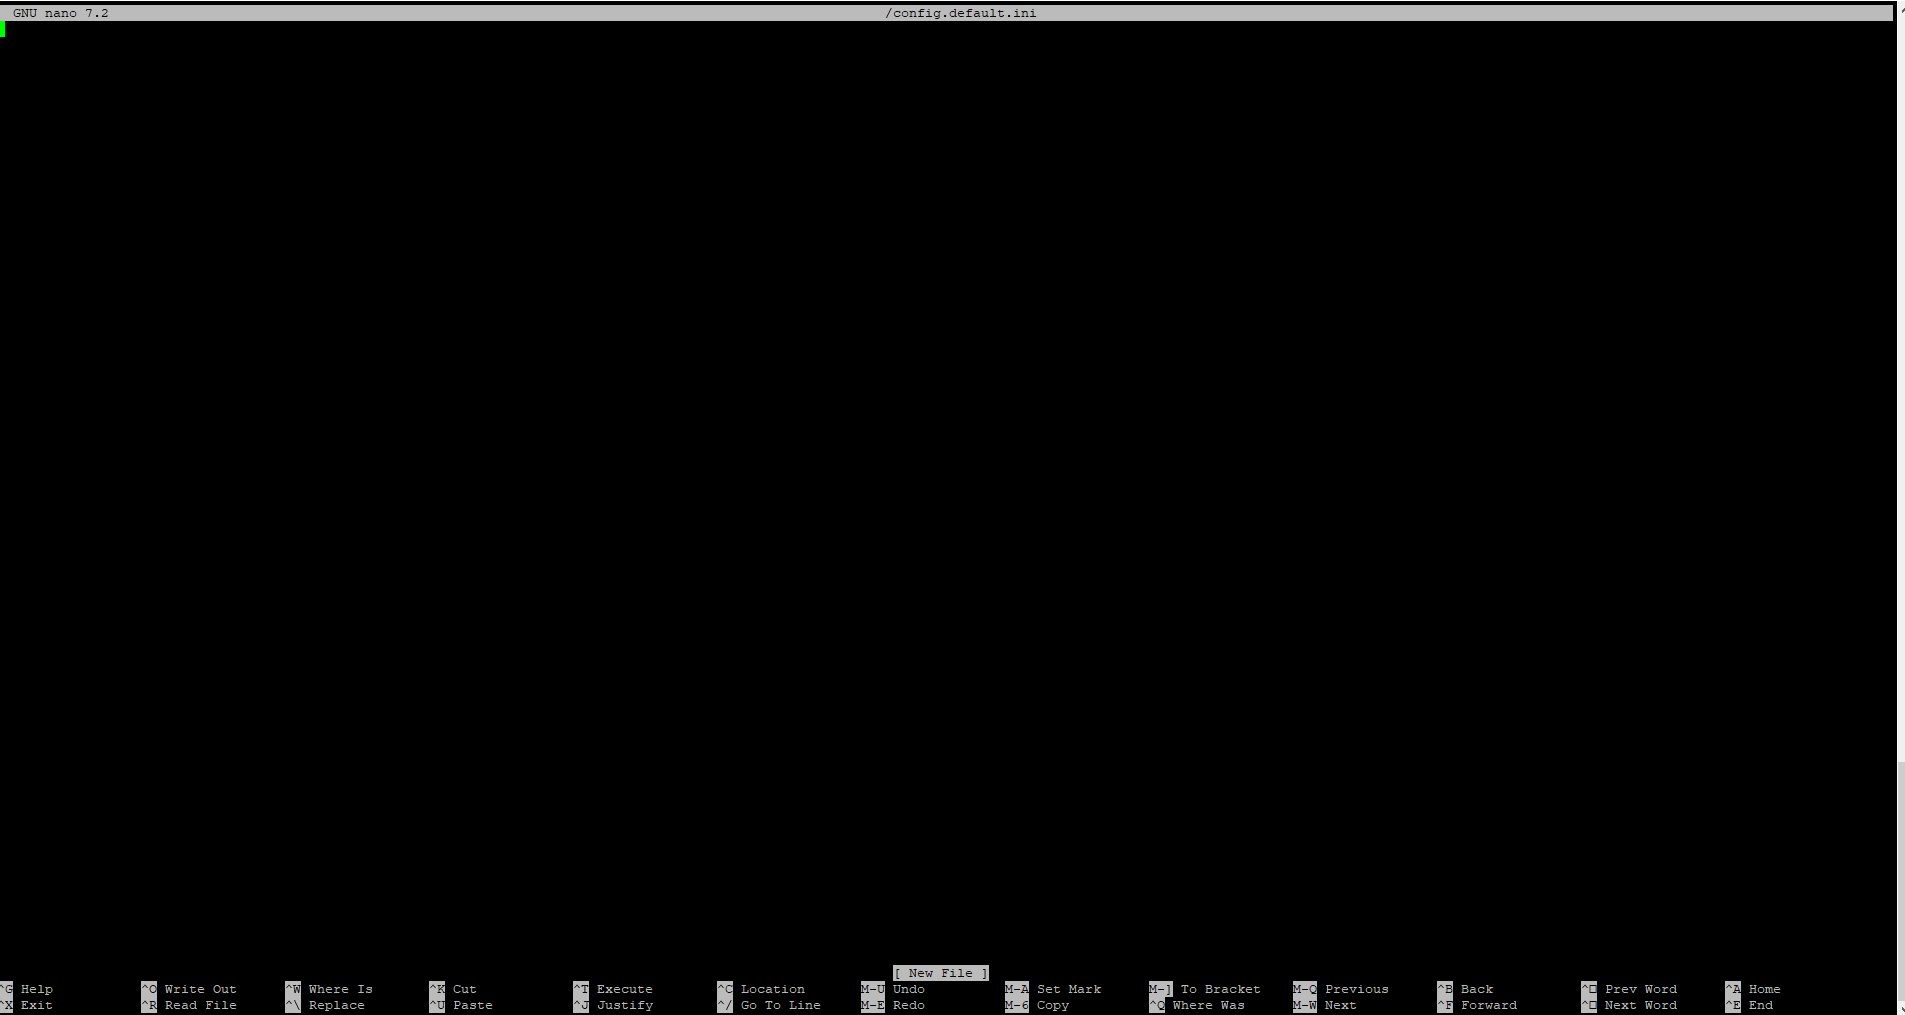
Task: Click the Replace shortcut
Action: tap(336, 1005)
